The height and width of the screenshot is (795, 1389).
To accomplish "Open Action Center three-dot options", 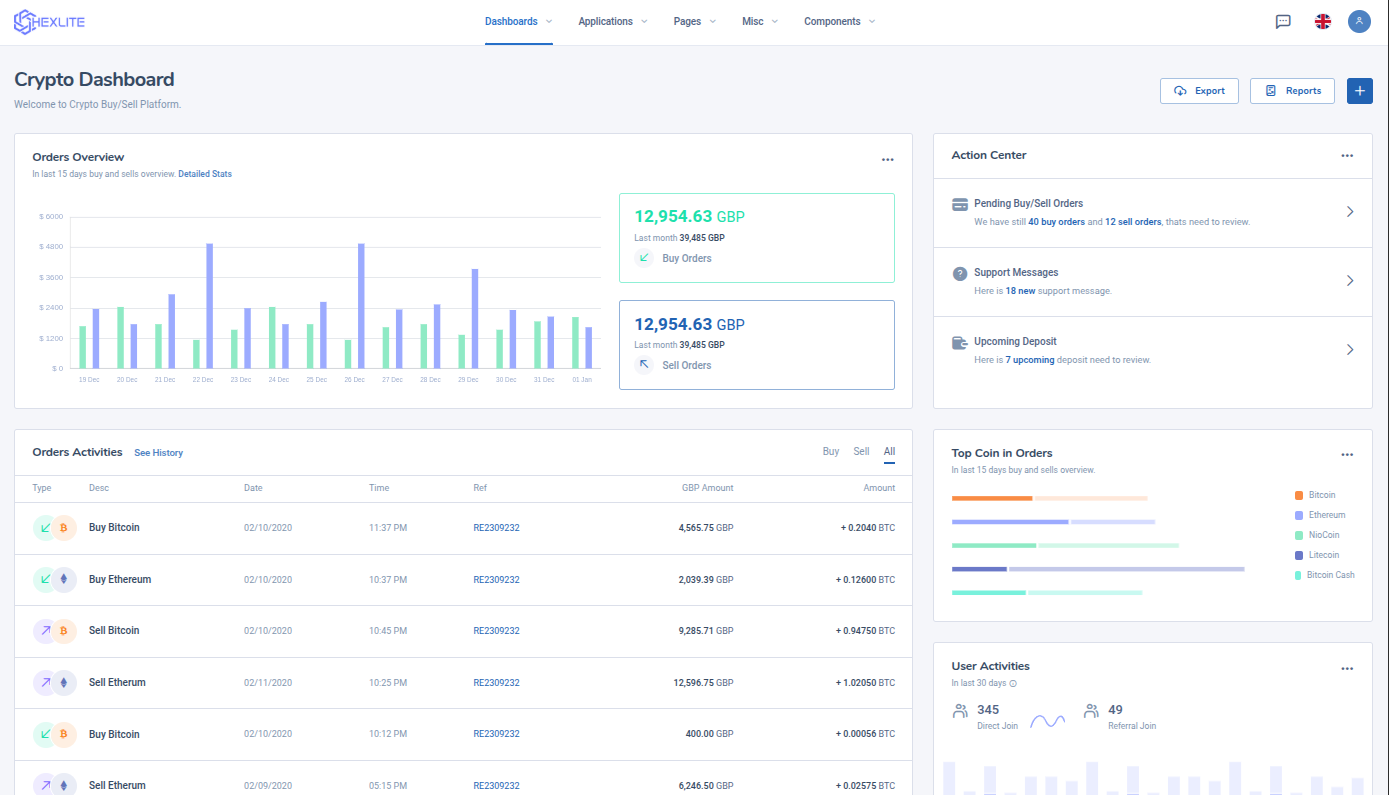I will coord(1347,155).
